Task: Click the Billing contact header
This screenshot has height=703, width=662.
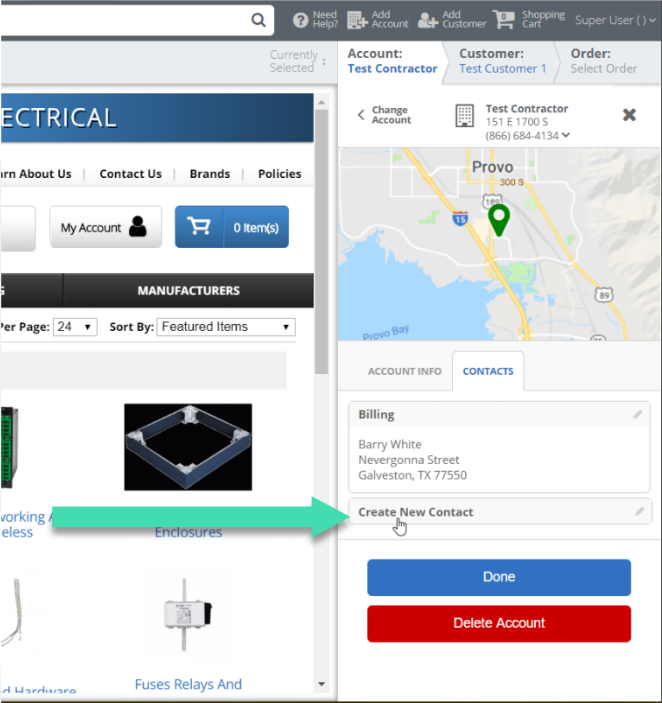Action: pyautogui.click(x=499, y=415)
